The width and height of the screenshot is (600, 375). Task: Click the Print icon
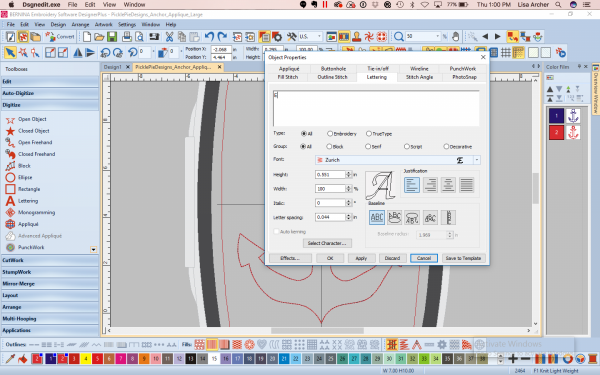tap(127, 37)
